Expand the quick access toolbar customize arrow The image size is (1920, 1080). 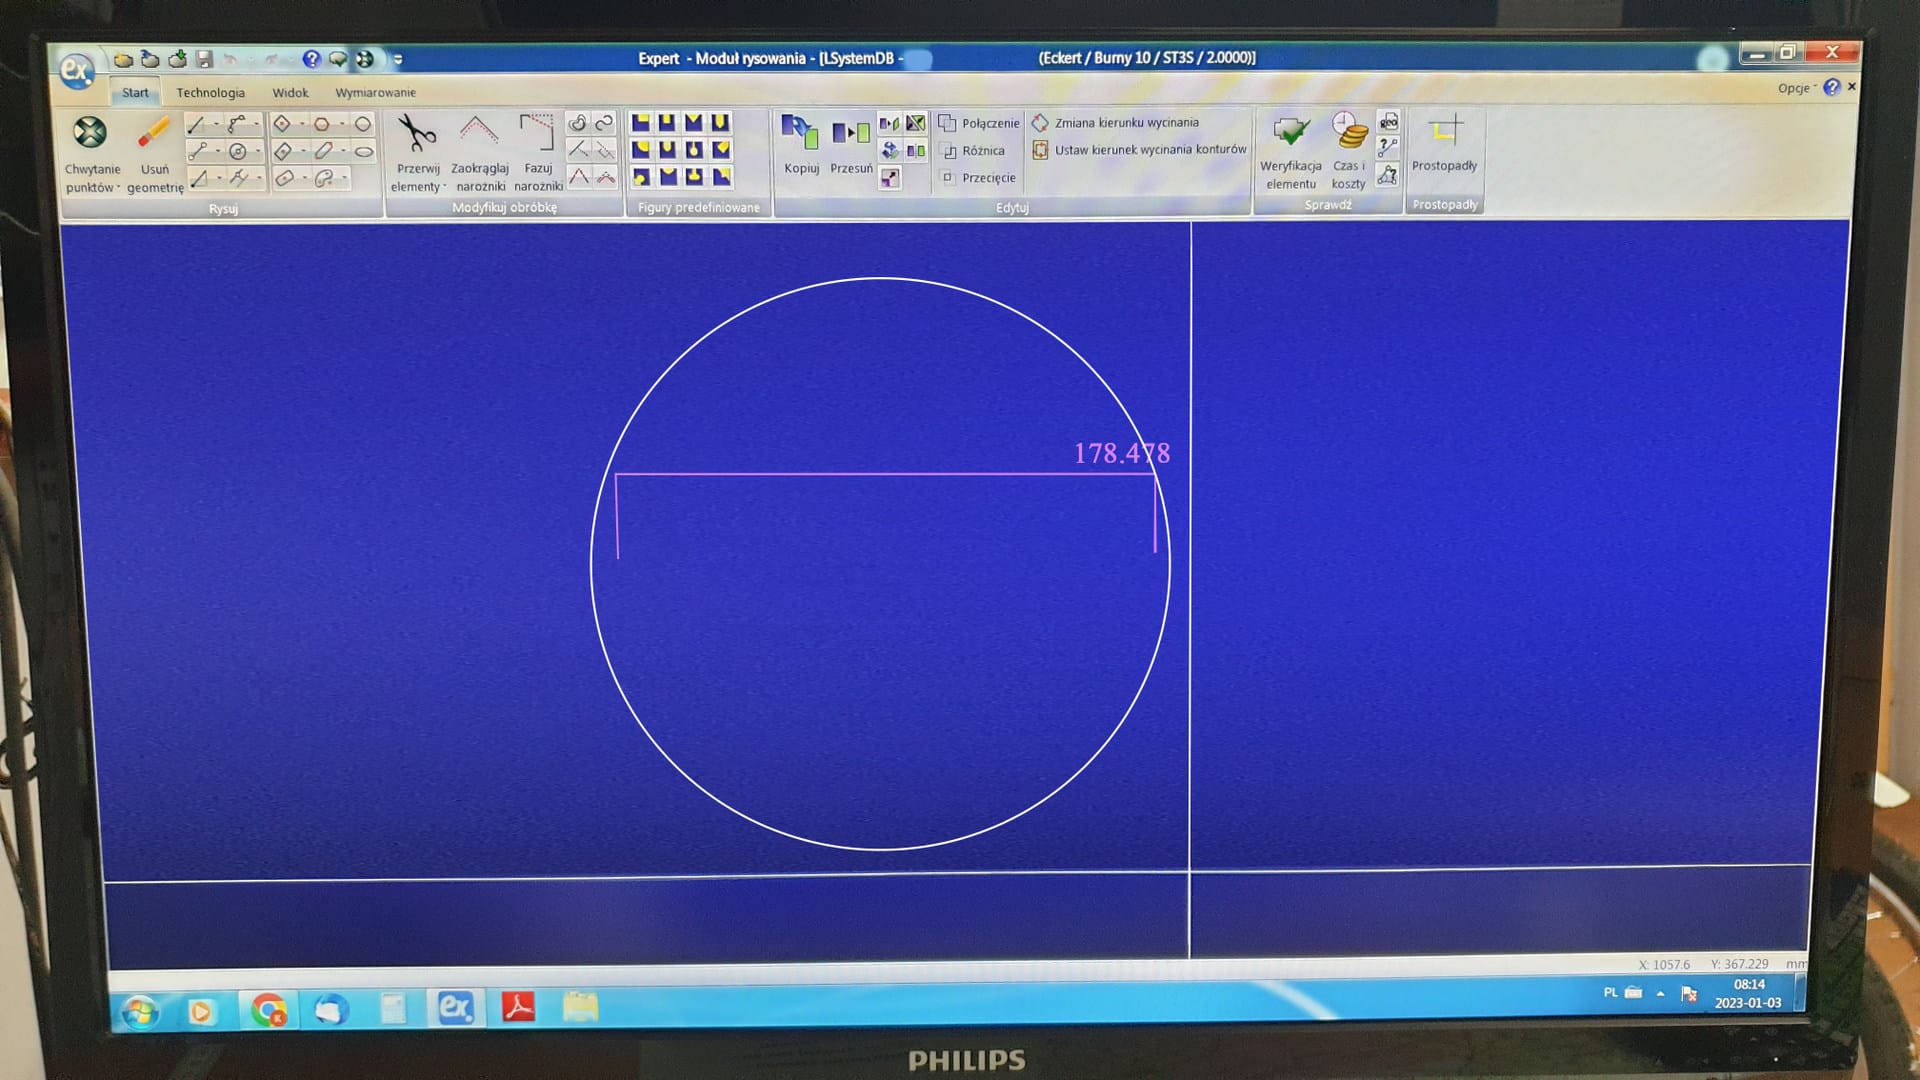coord(398,60)
